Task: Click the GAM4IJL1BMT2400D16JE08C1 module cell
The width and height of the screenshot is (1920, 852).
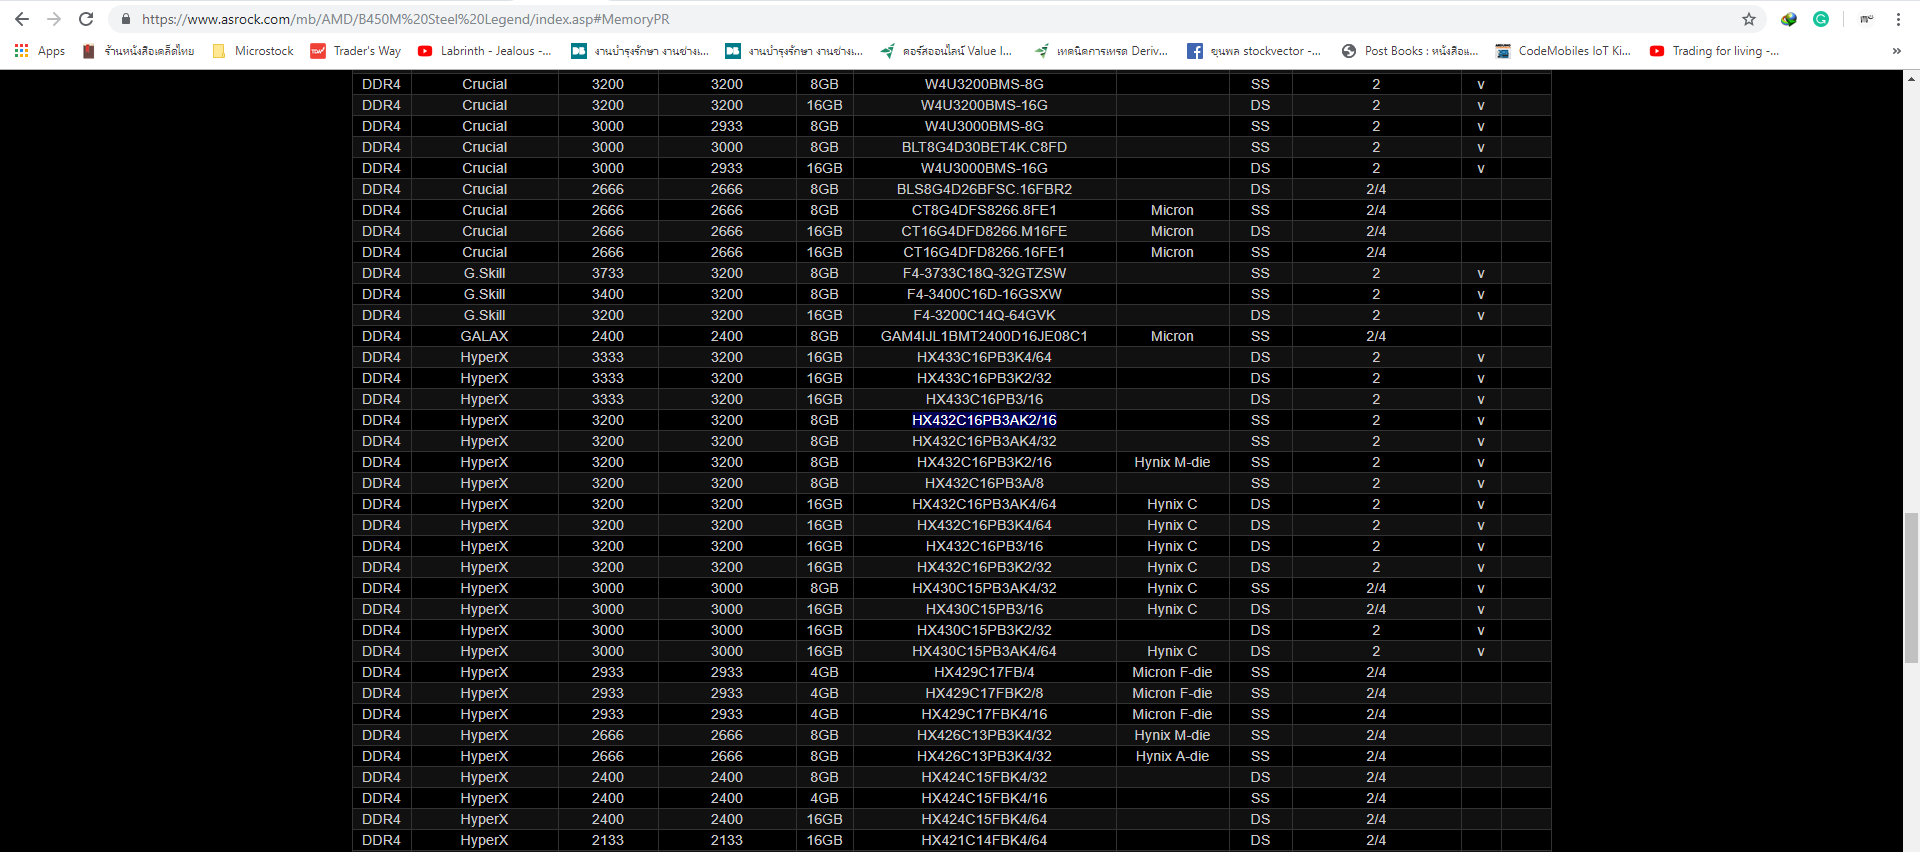Action: pyautogui.click(x=984, y=336)
